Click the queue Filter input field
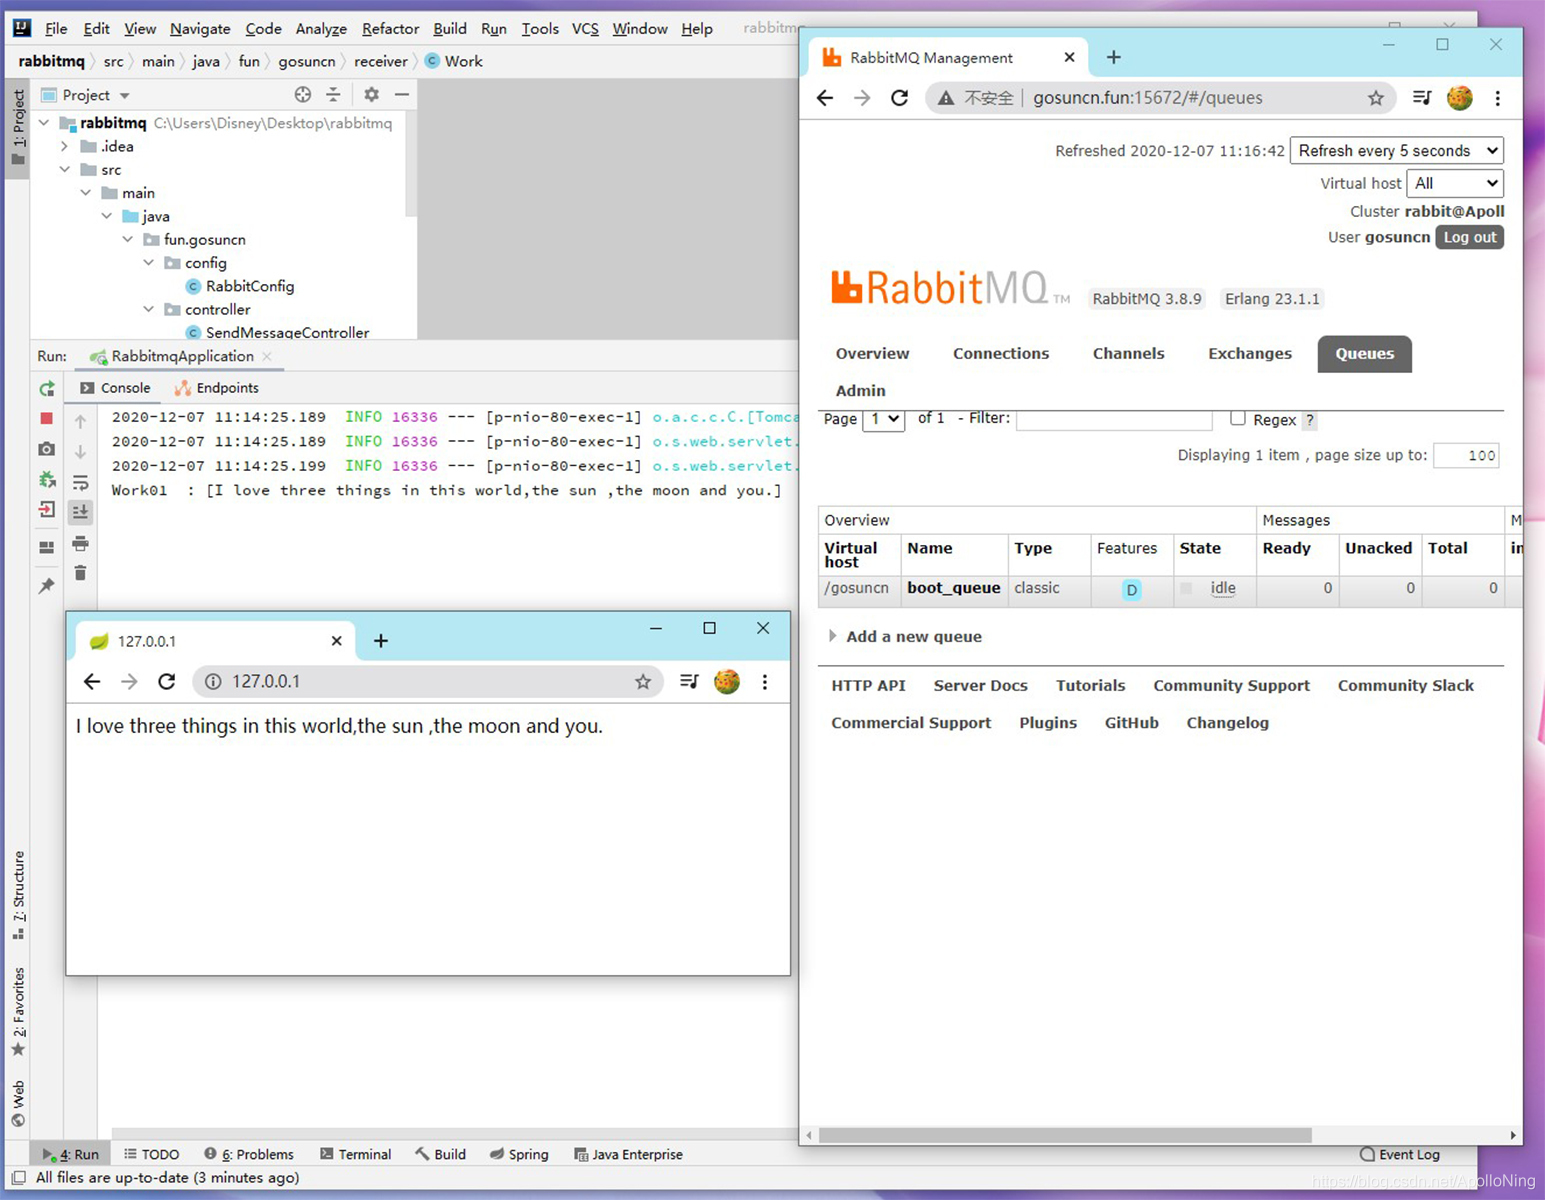1545x1200 pixels. pyautogui.click(x=1114, y=419)
